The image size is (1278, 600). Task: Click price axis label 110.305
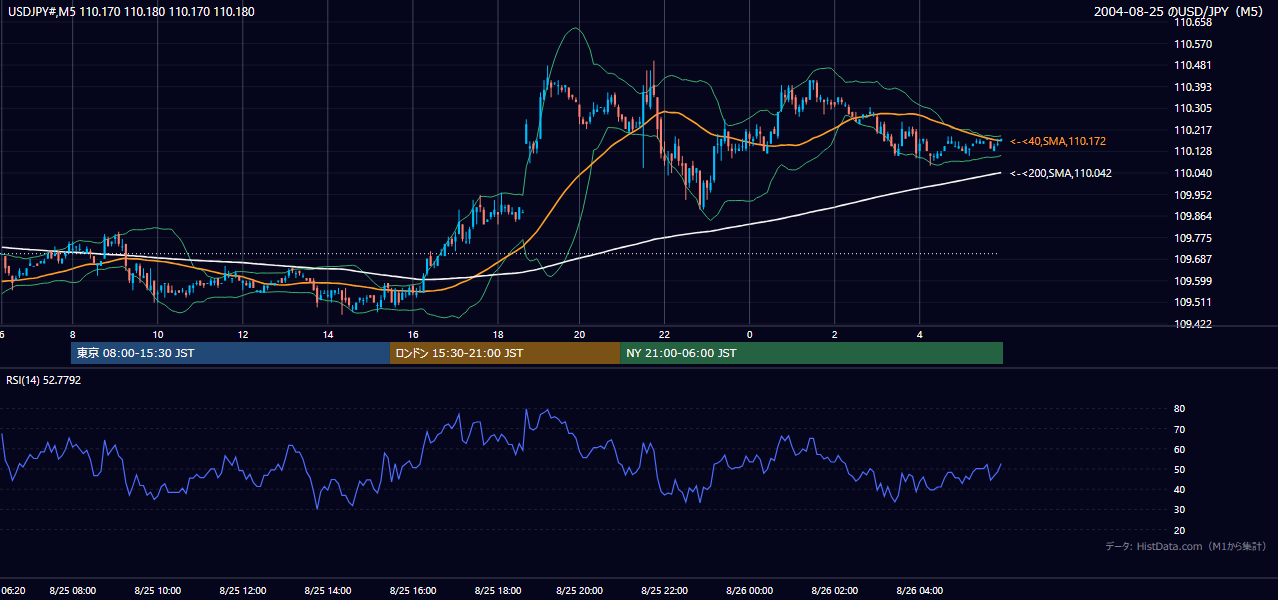1193,108
